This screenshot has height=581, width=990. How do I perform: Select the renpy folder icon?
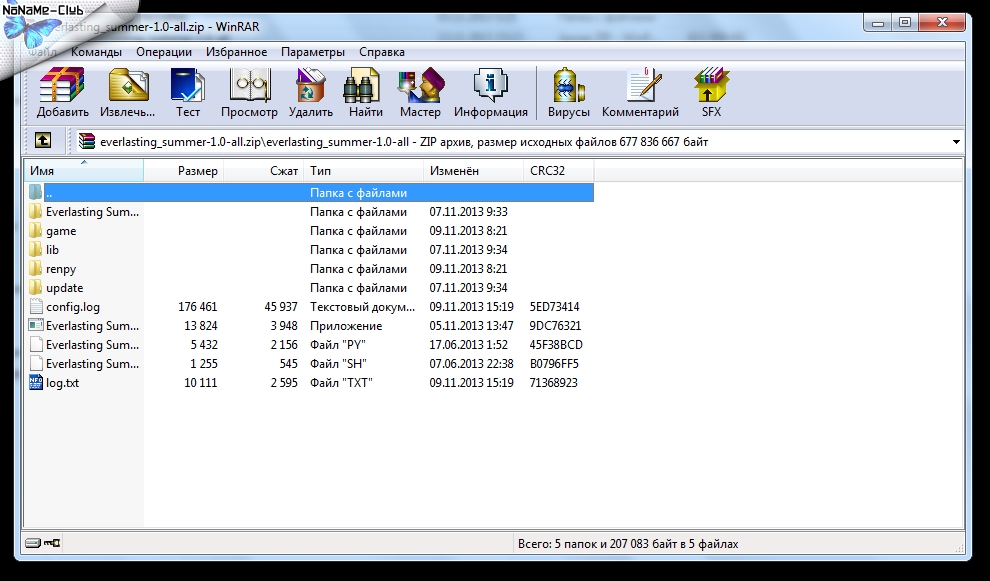(x=36, y=268)
